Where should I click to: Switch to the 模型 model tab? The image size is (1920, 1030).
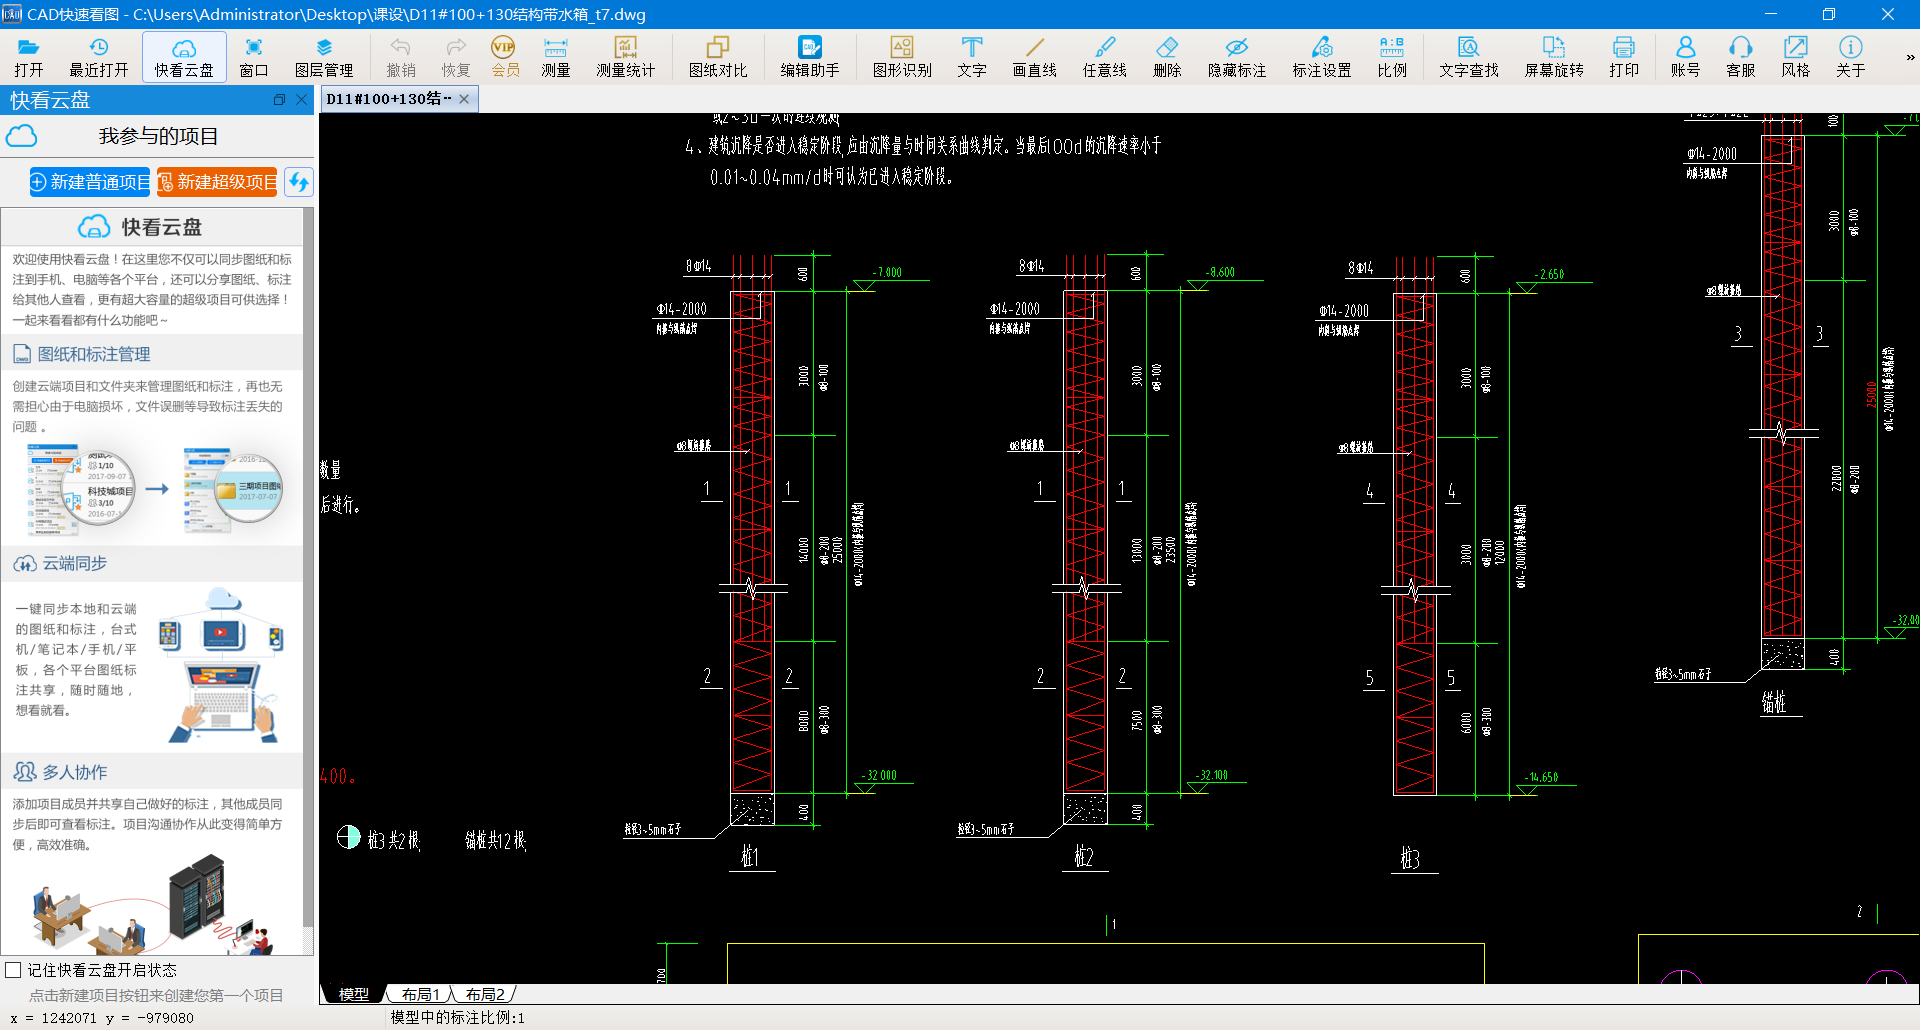353,994
